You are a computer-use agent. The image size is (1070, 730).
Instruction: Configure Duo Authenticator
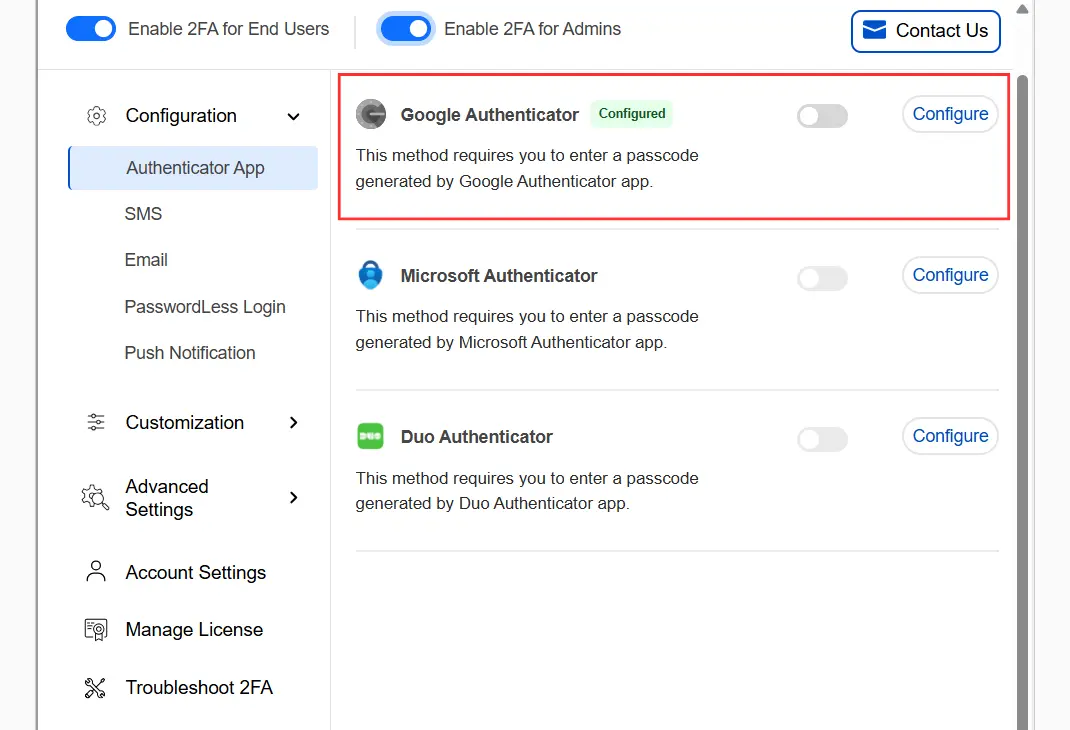[950, 436]
